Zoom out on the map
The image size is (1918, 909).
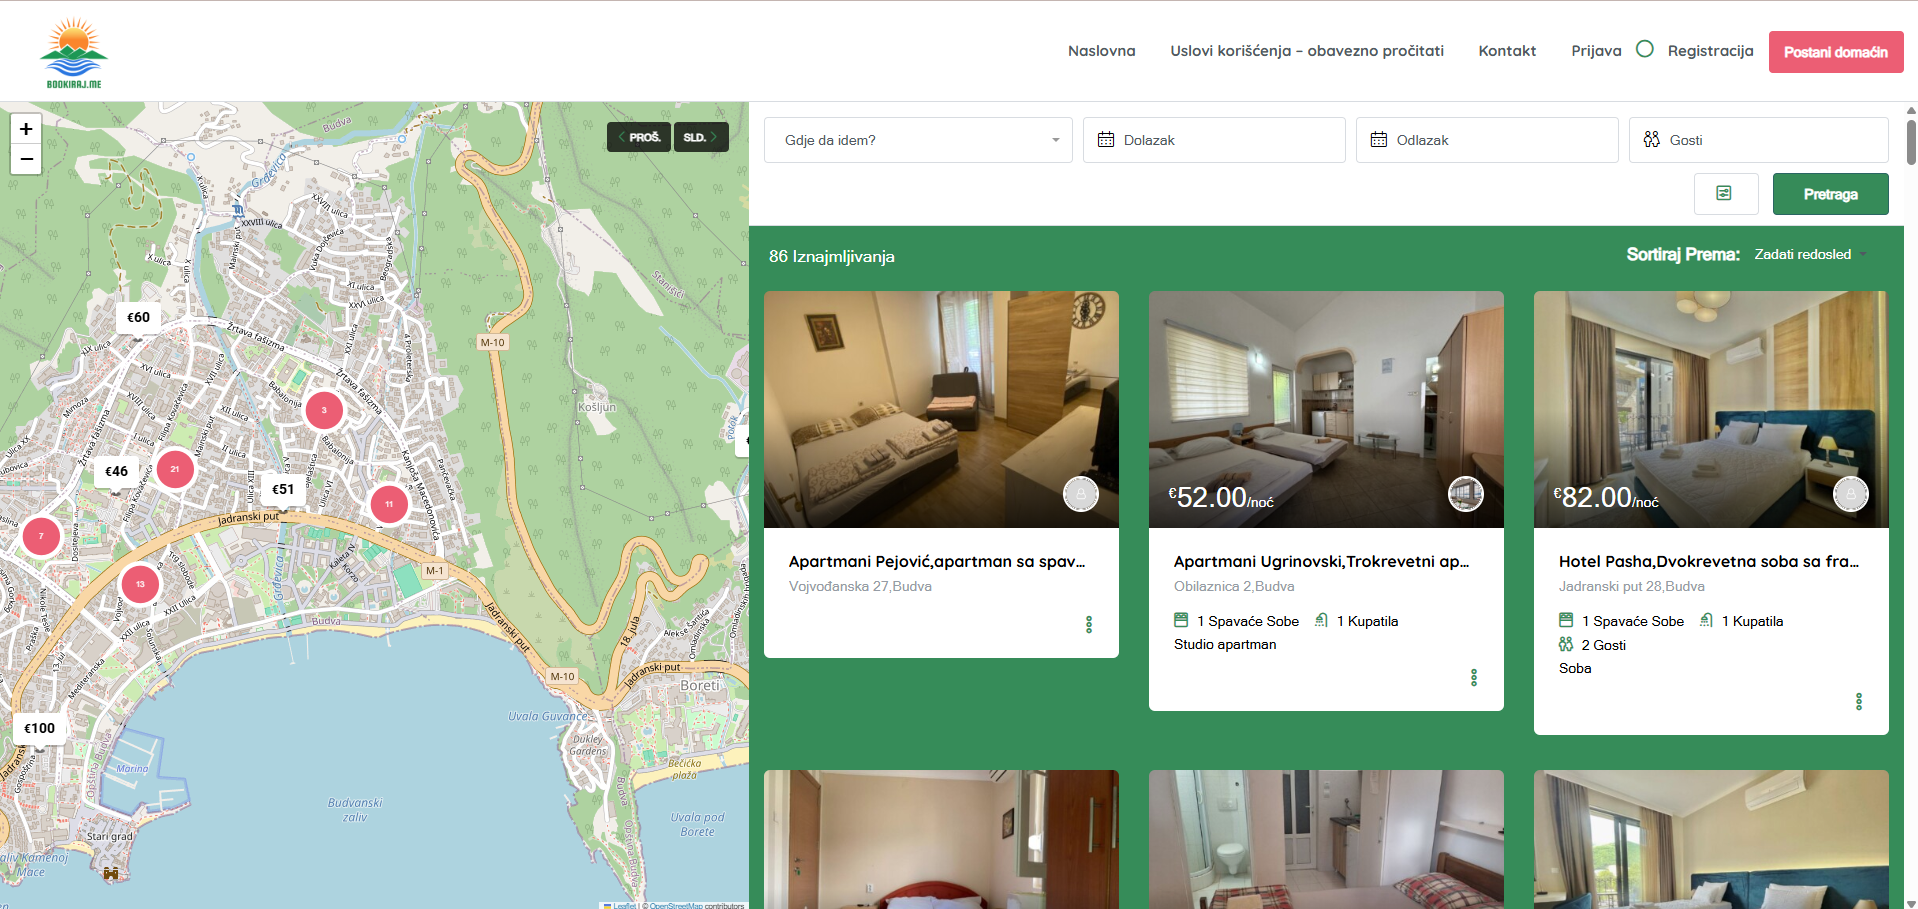(26, 159)
